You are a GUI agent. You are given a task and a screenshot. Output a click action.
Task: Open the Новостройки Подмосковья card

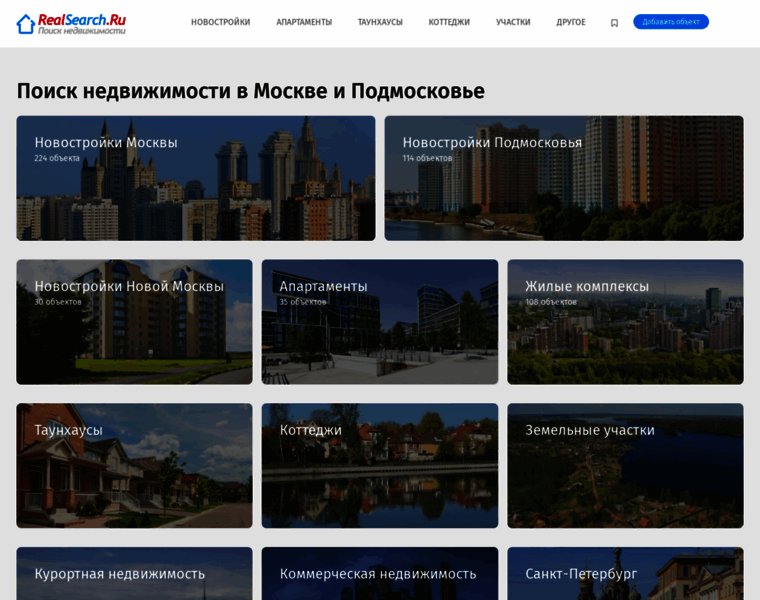click(564, 178)
